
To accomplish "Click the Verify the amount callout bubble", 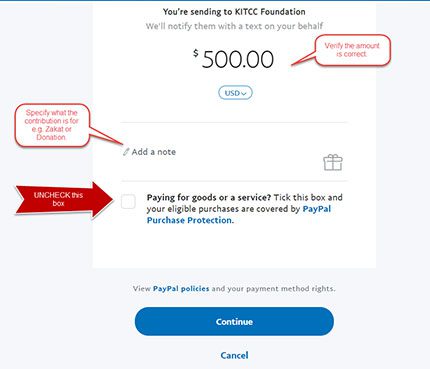I will [352, 50].
